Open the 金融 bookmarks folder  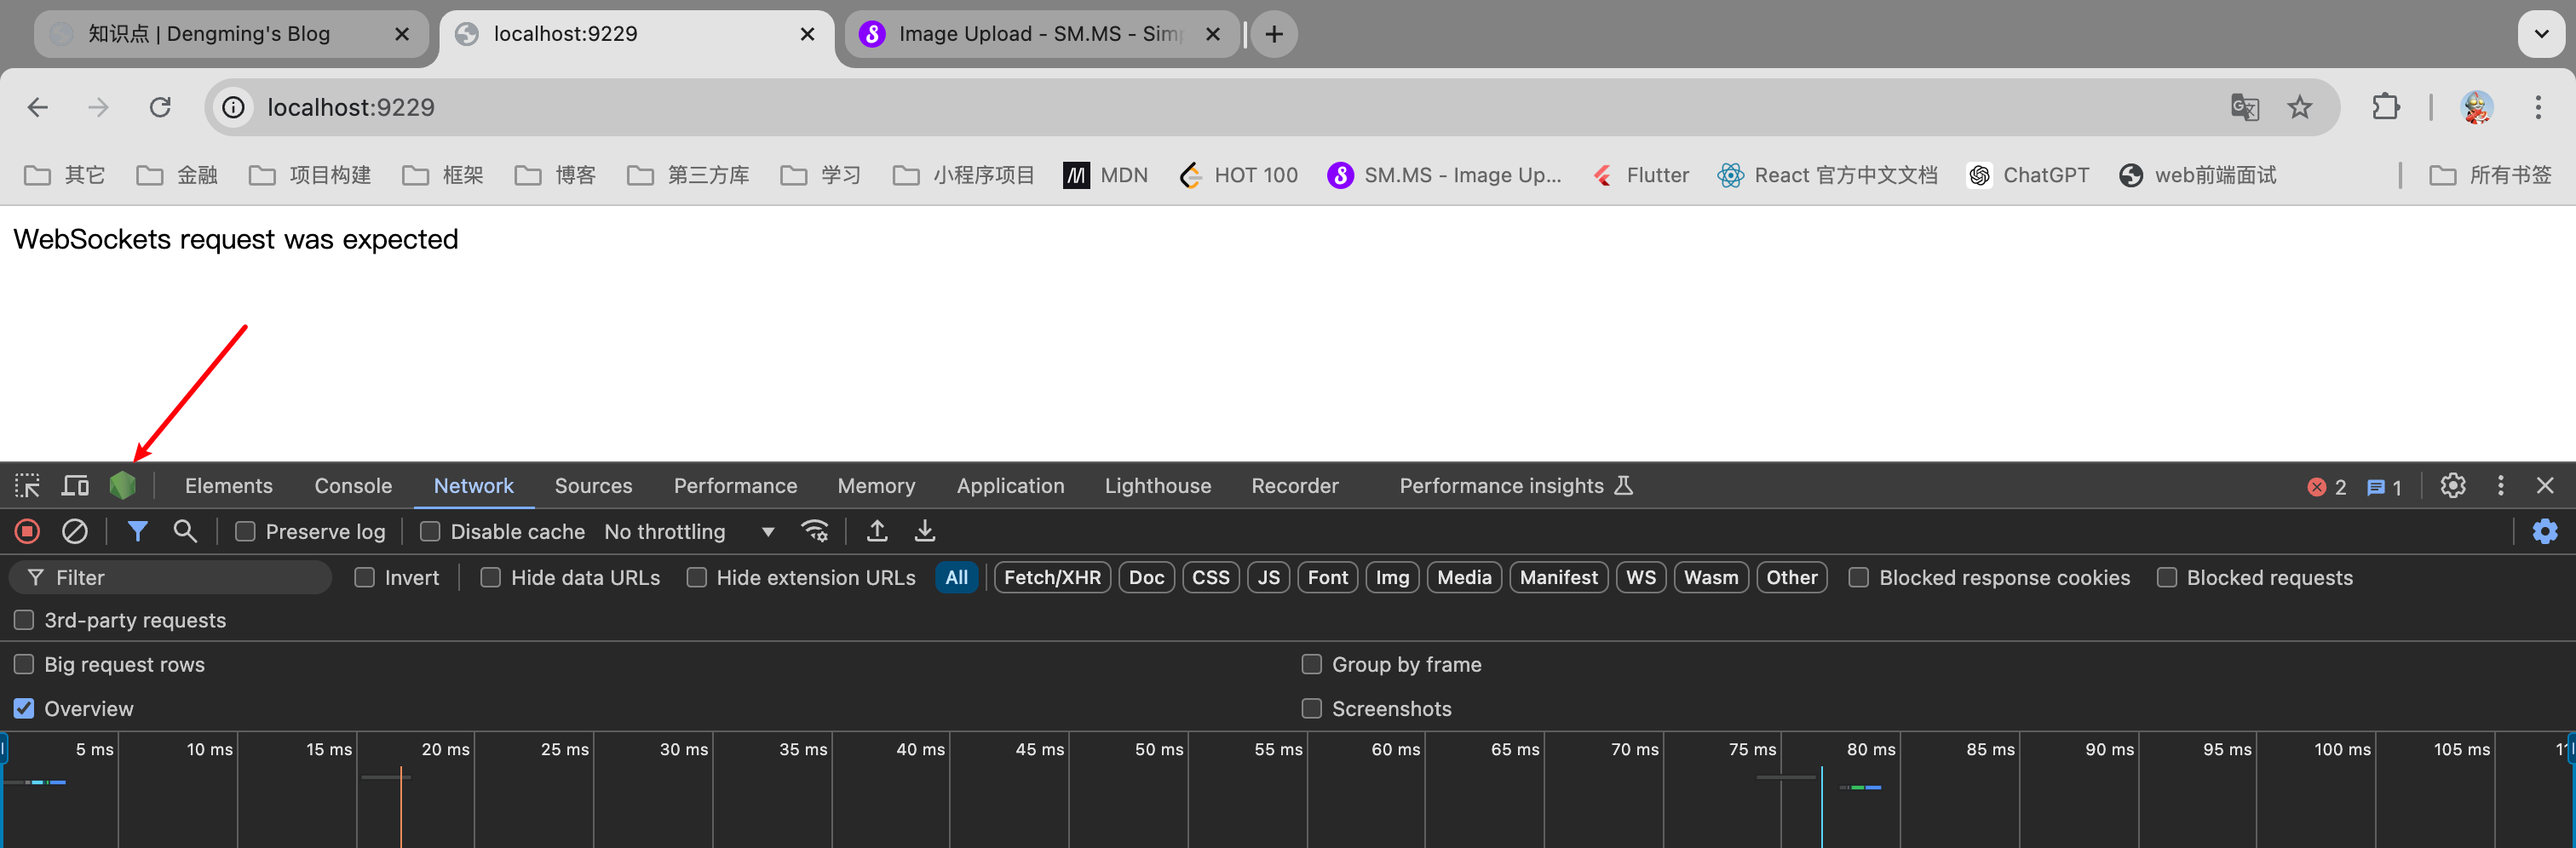pyautogui.click(x=177, y=175)
